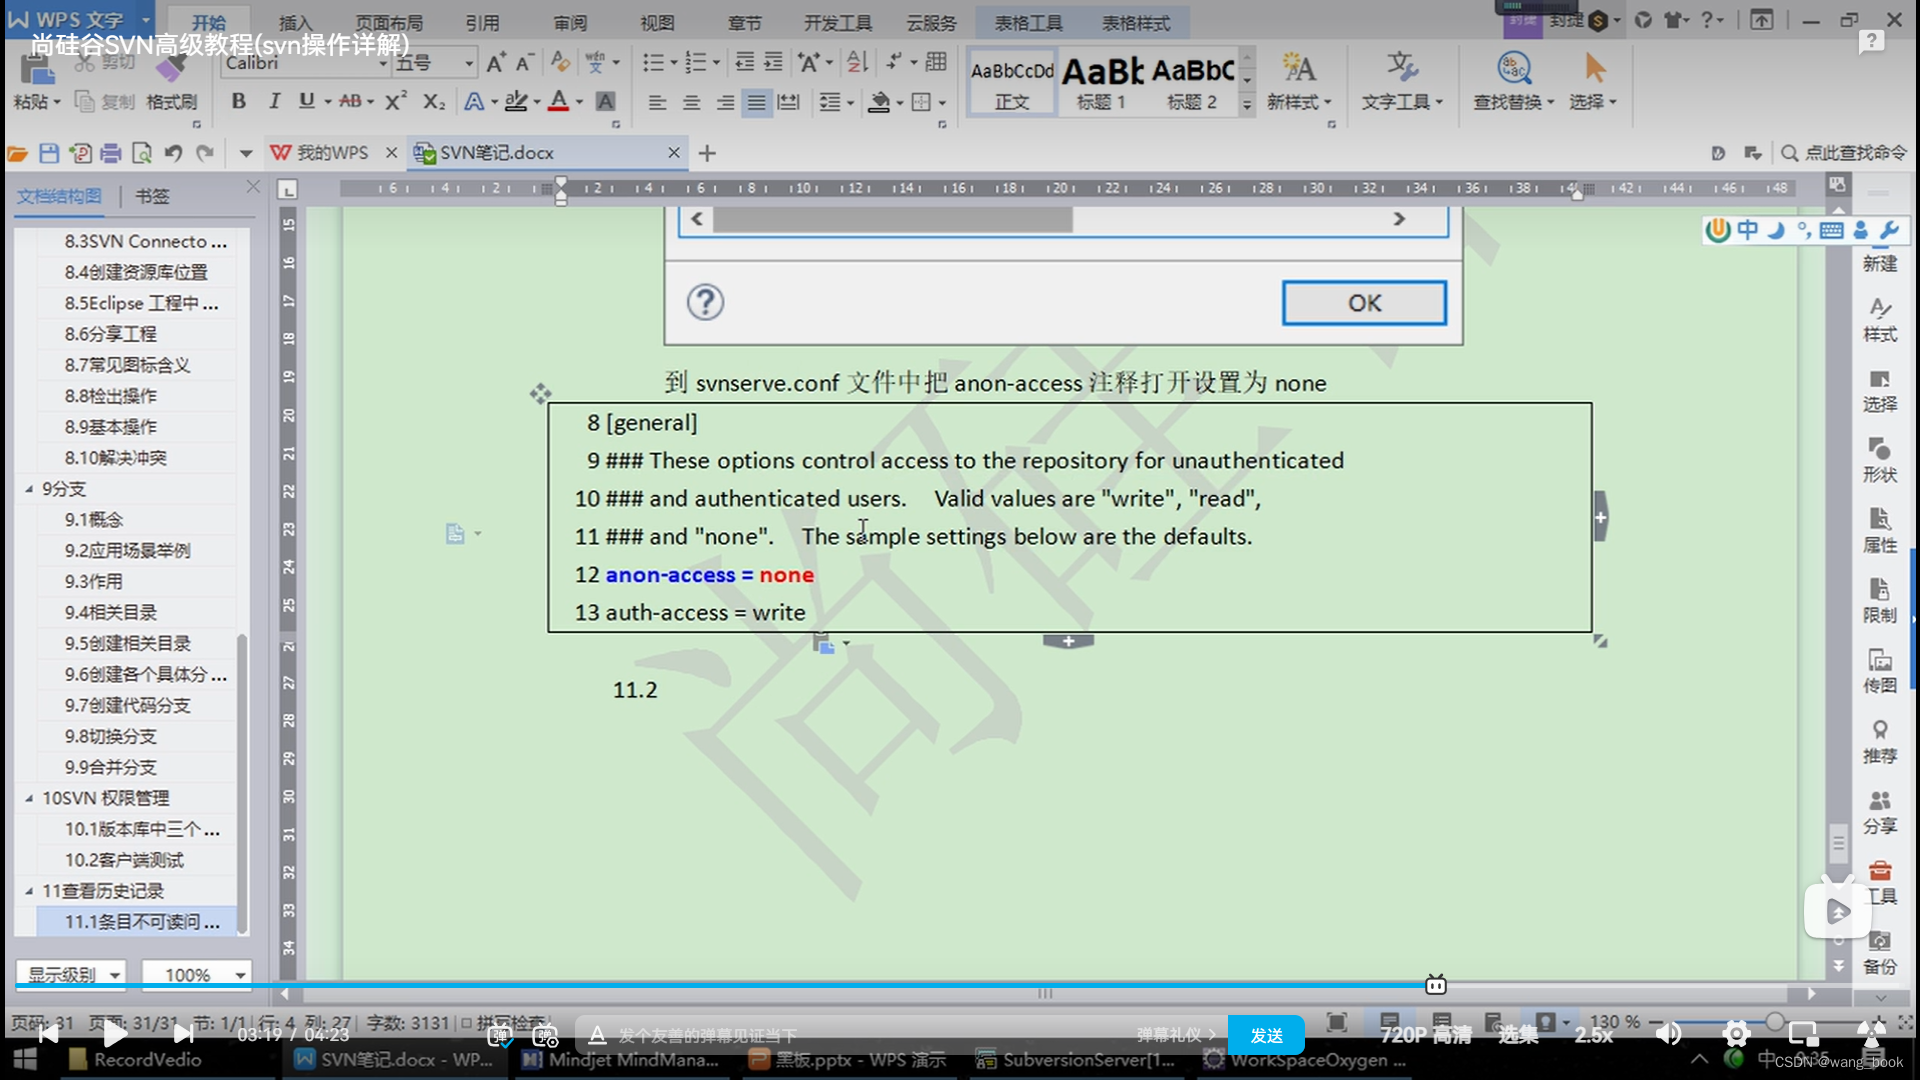Image resolution: width=1920 pixels, height=1080 pixels.
Task: Collapse the 10 SVN permissions section
Action: pos(29,798)
